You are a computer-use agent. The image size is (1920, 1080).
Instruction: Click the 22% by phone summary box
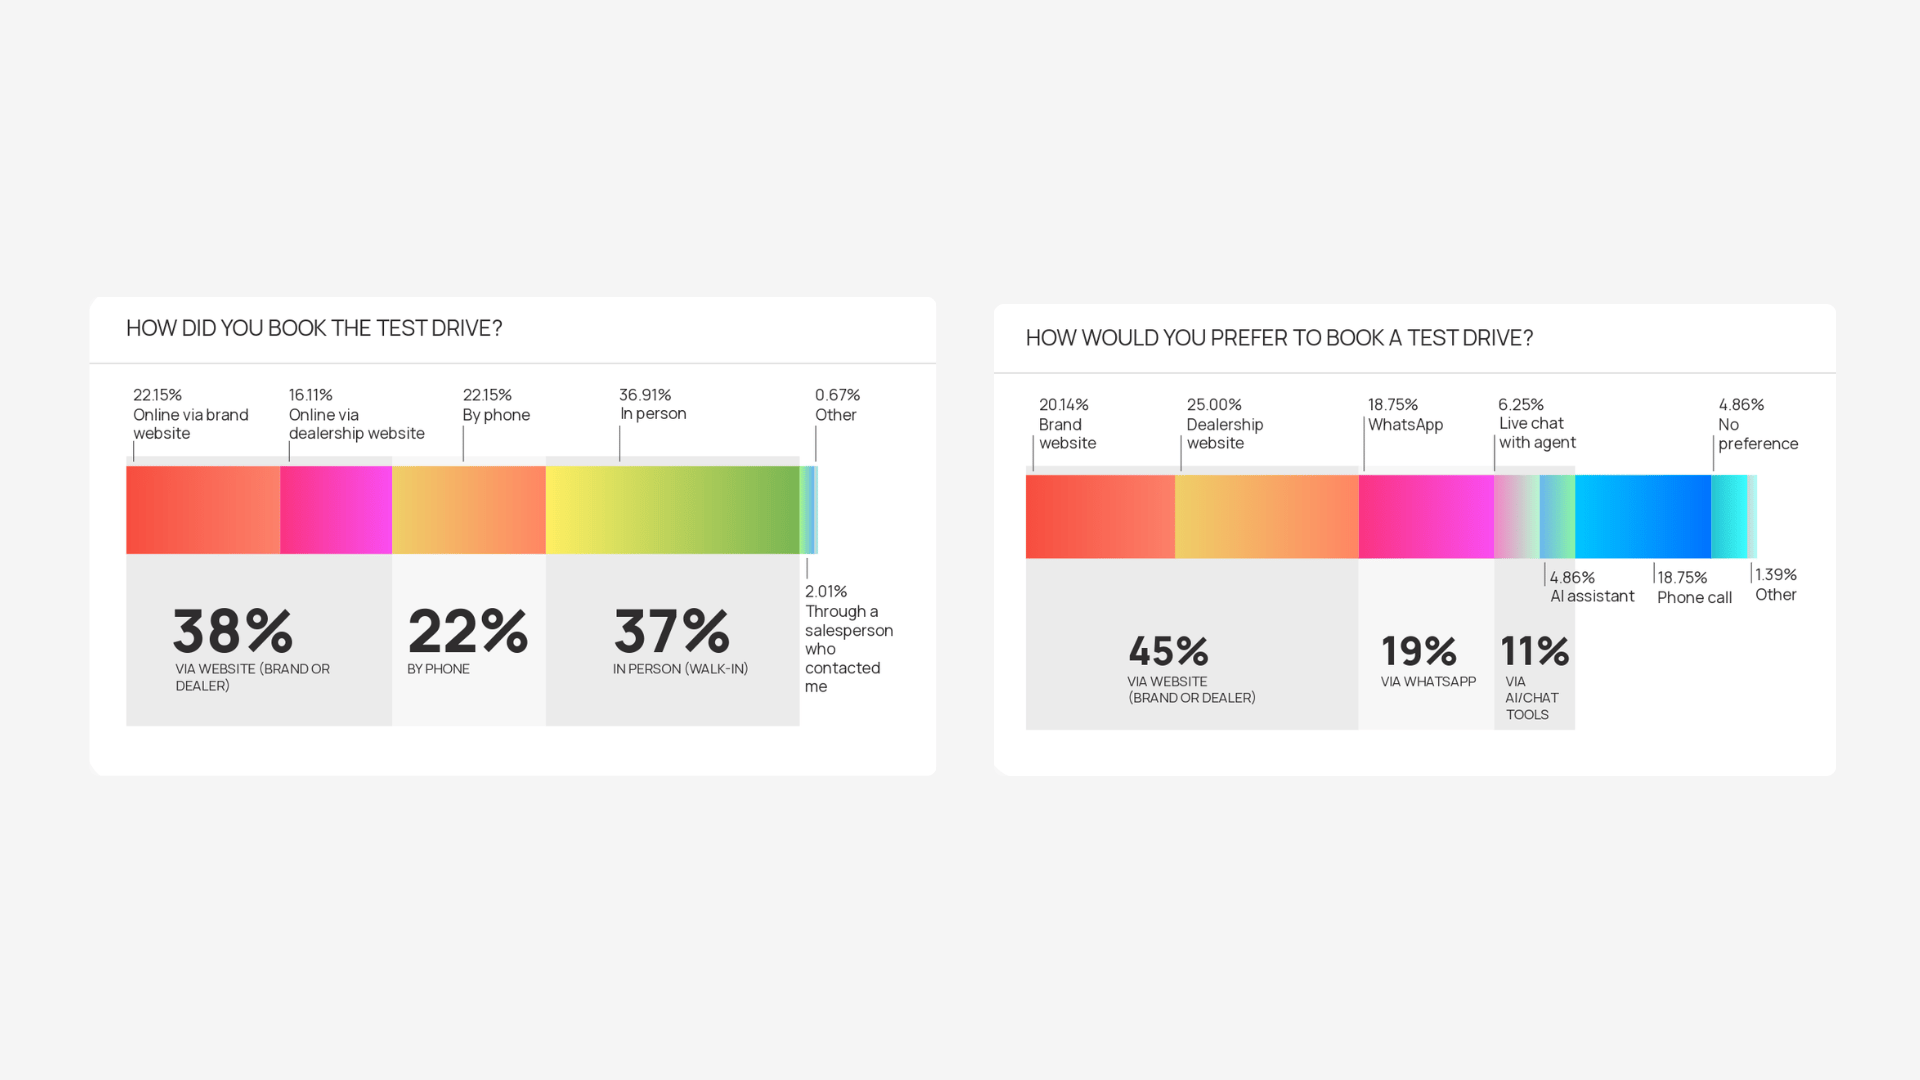point(468,641)
